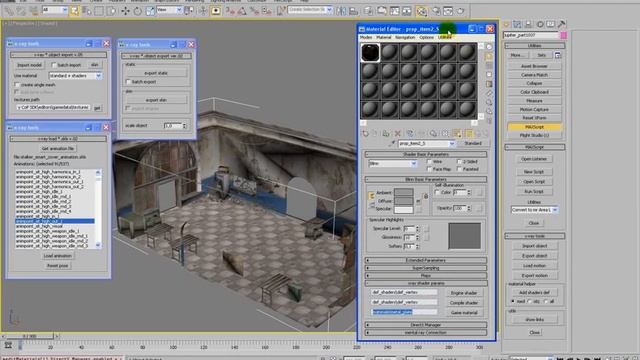Click Video Color Check icon in Material Editor

[489, 84]
